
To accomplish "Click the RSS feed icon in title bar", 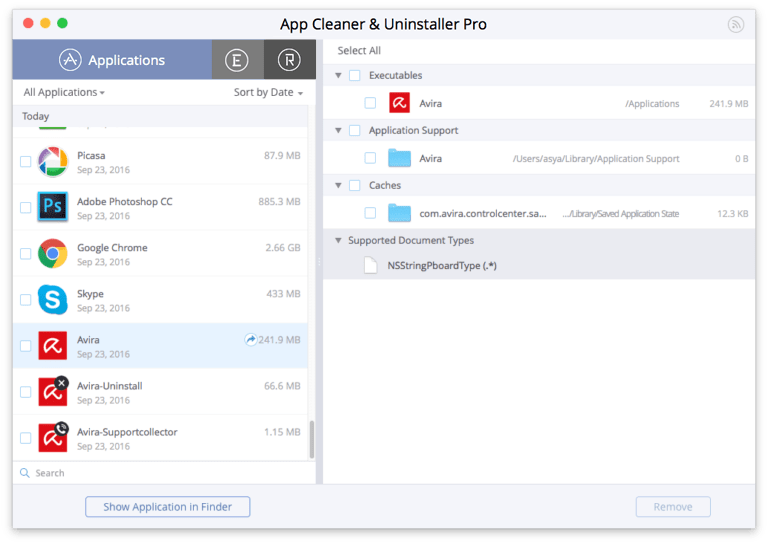I will pos(736,24).
